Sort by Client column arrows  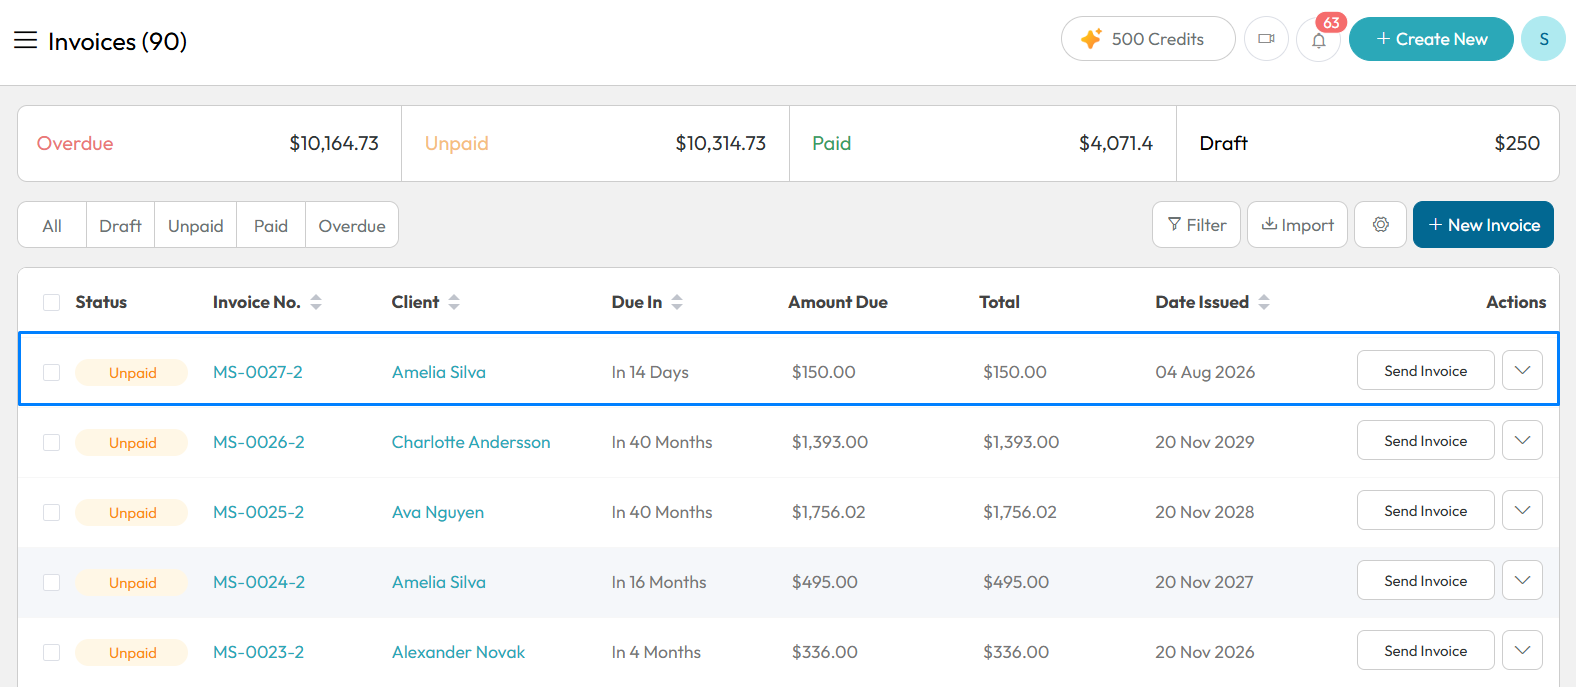click(x=454, y=302)
